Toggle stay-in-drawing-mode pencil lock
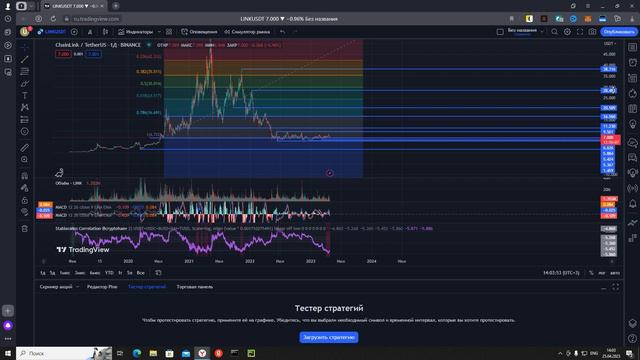Viewport: 640px width, 360px height. (x=25, y=188)
